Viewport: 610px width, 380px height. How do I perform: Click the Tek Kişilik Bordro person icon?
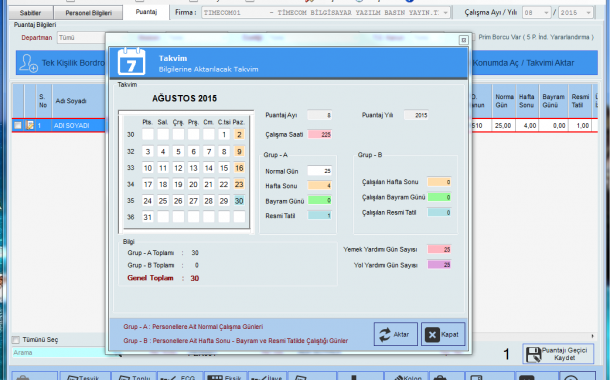(29, 63)
